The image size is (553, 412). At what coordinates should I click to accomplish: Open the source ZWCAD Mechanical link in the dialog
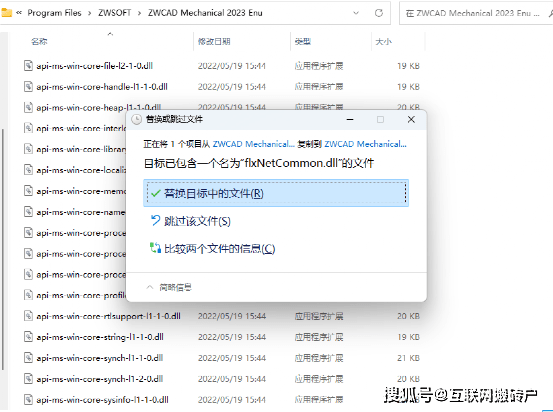[x=254, y=144]
